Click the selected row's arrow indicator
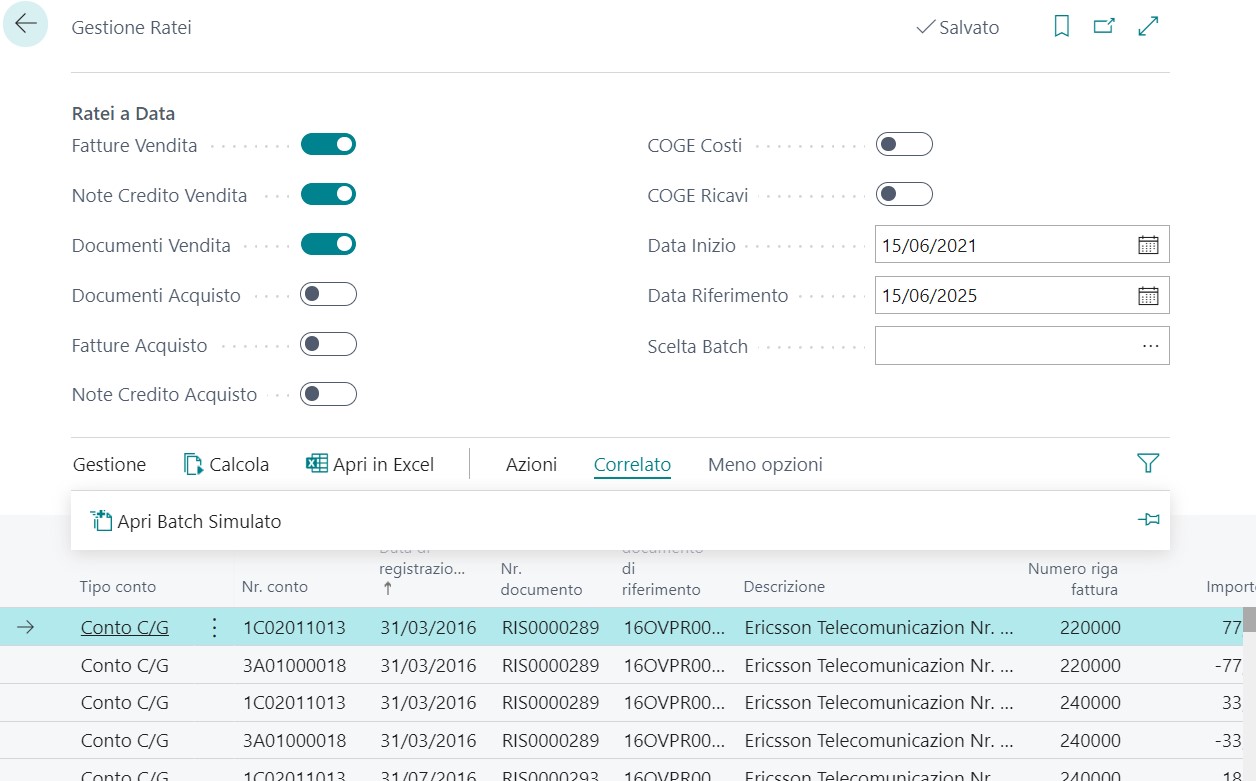This screenshot has height=781, width=1256. [26, 628]
